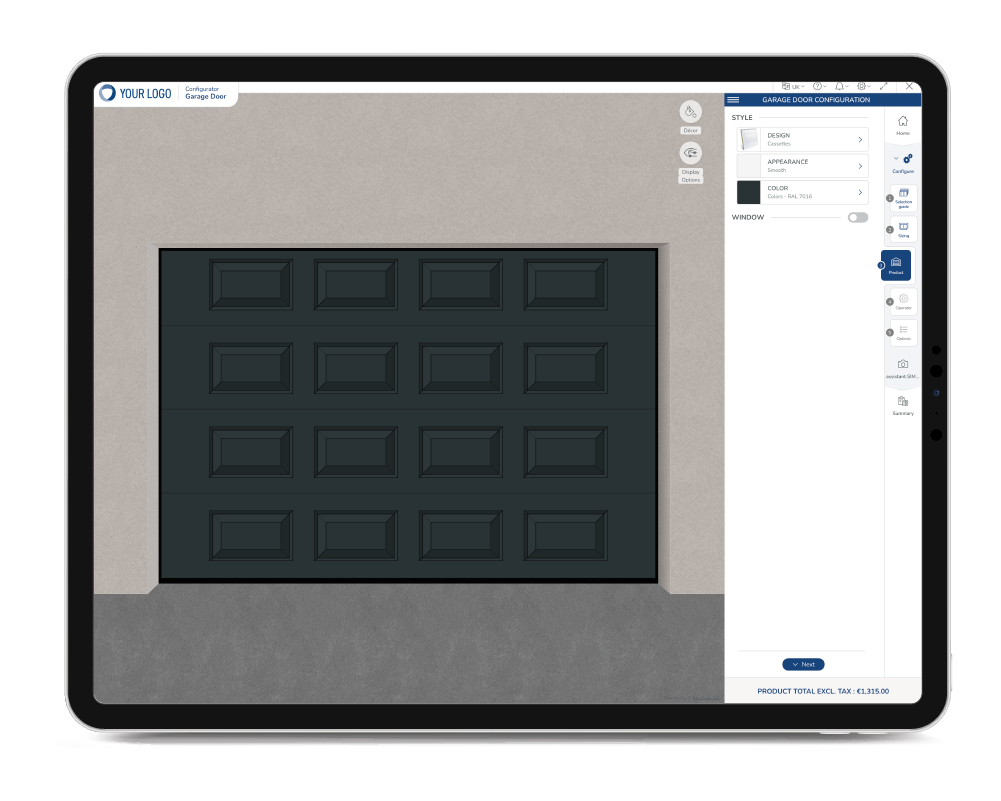Collapse the Configure section in the sidebar
This screenshot has height=801, width=1001.
click(x=895, y=159)
